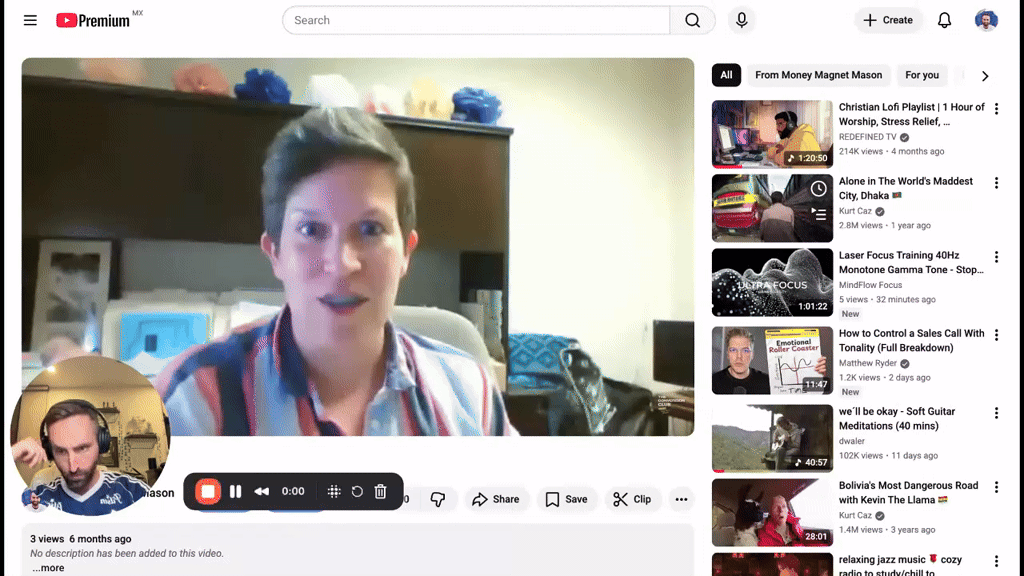
Task: Click the webcam bubble overlay
Action: point(90,436)
